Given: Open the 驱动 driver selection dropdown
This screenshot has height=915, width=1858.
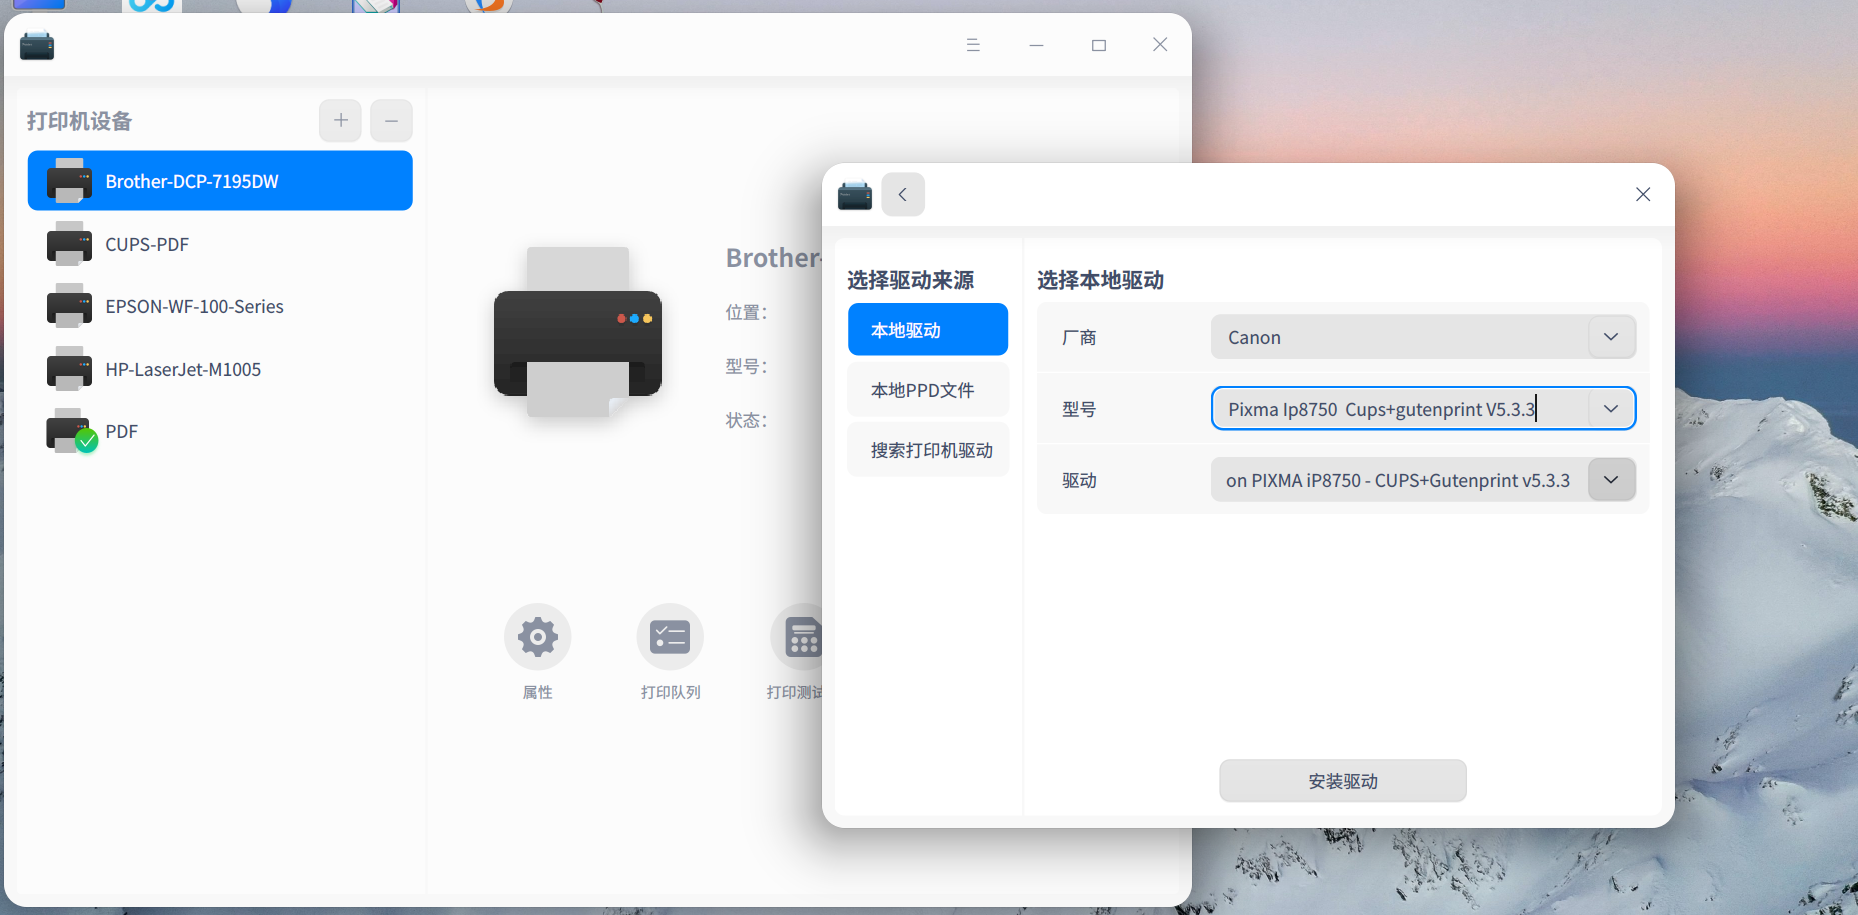Looking at the screenshot, I should (1610, 479).
